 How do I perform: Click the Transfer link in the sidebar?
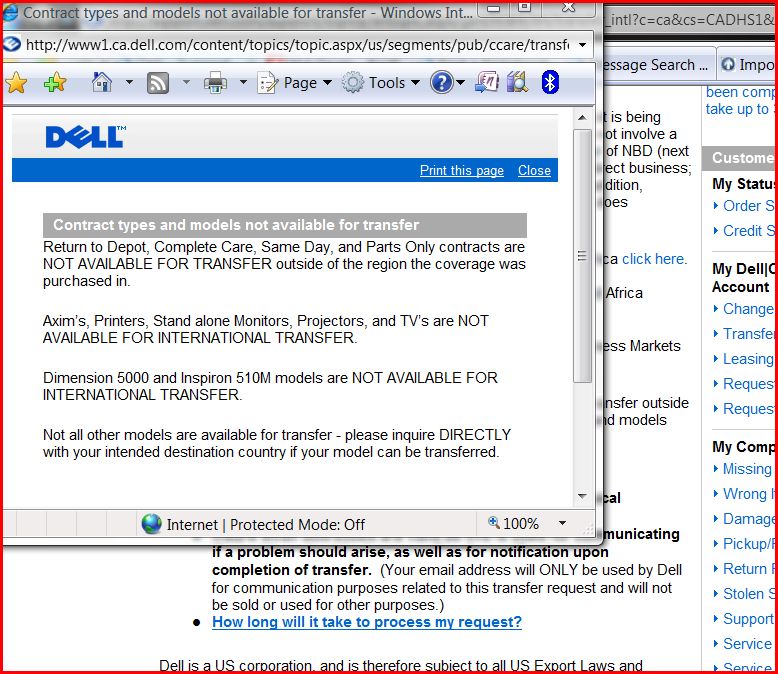pyautogui.click(x=748, y=334)
